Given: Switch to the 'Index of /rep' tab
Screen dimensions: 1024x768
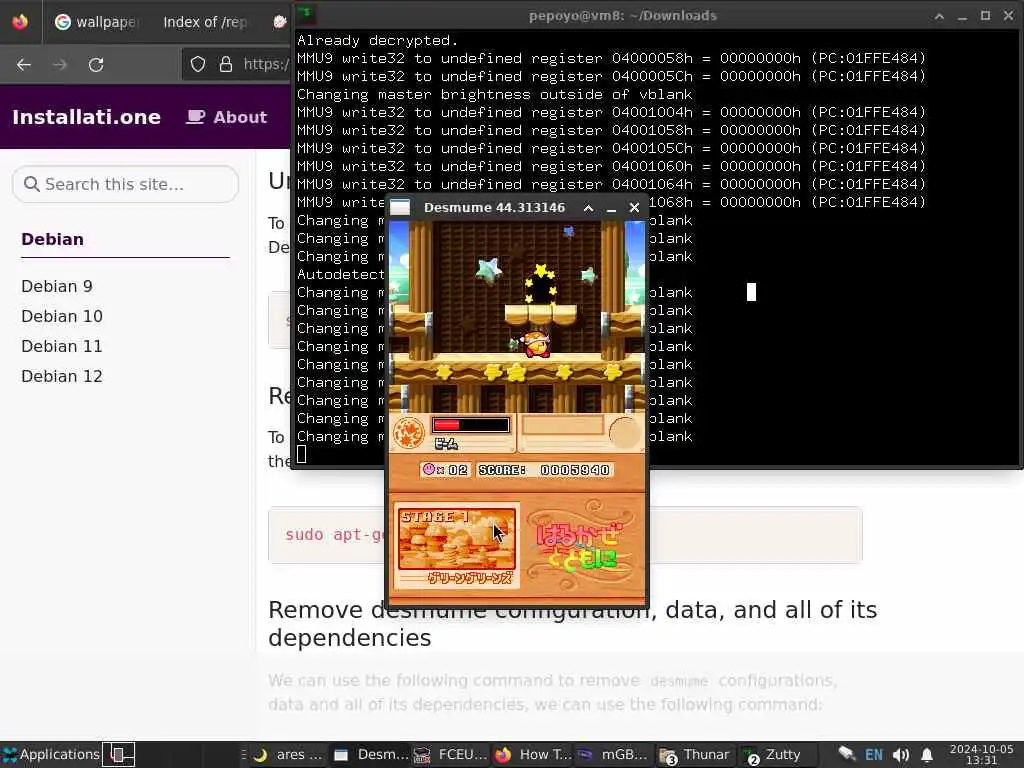Looking at the screenshot, I should tap(205, 22).
